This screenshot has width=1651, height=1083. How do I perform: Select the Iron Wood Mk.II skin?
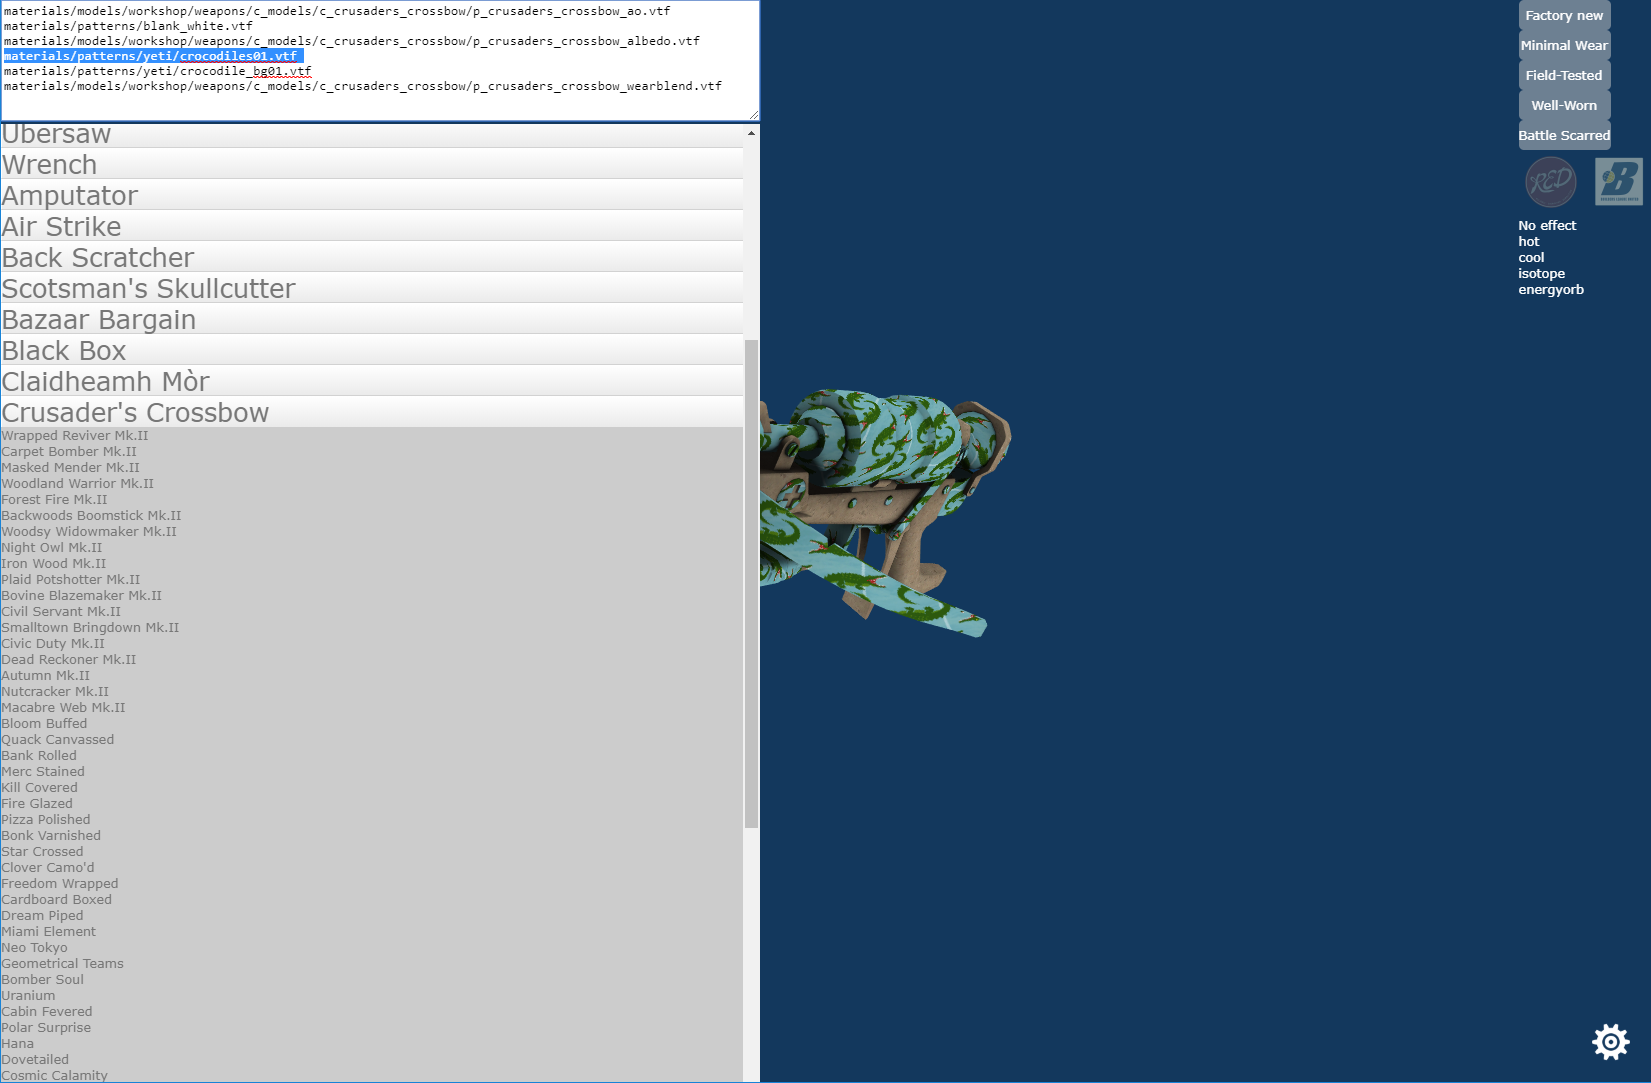click(x=54, y=564)
